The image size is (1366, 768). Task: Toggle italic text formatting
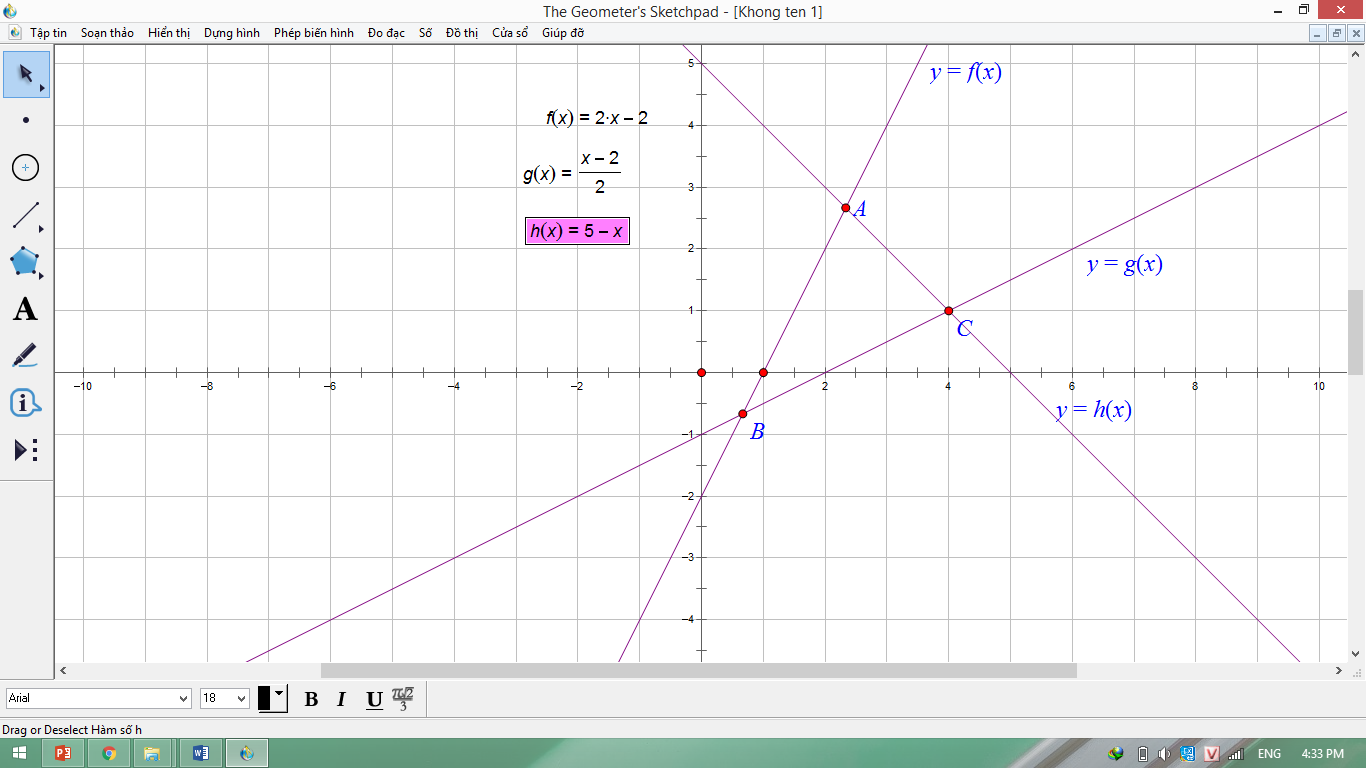click(x=341, y=699)
